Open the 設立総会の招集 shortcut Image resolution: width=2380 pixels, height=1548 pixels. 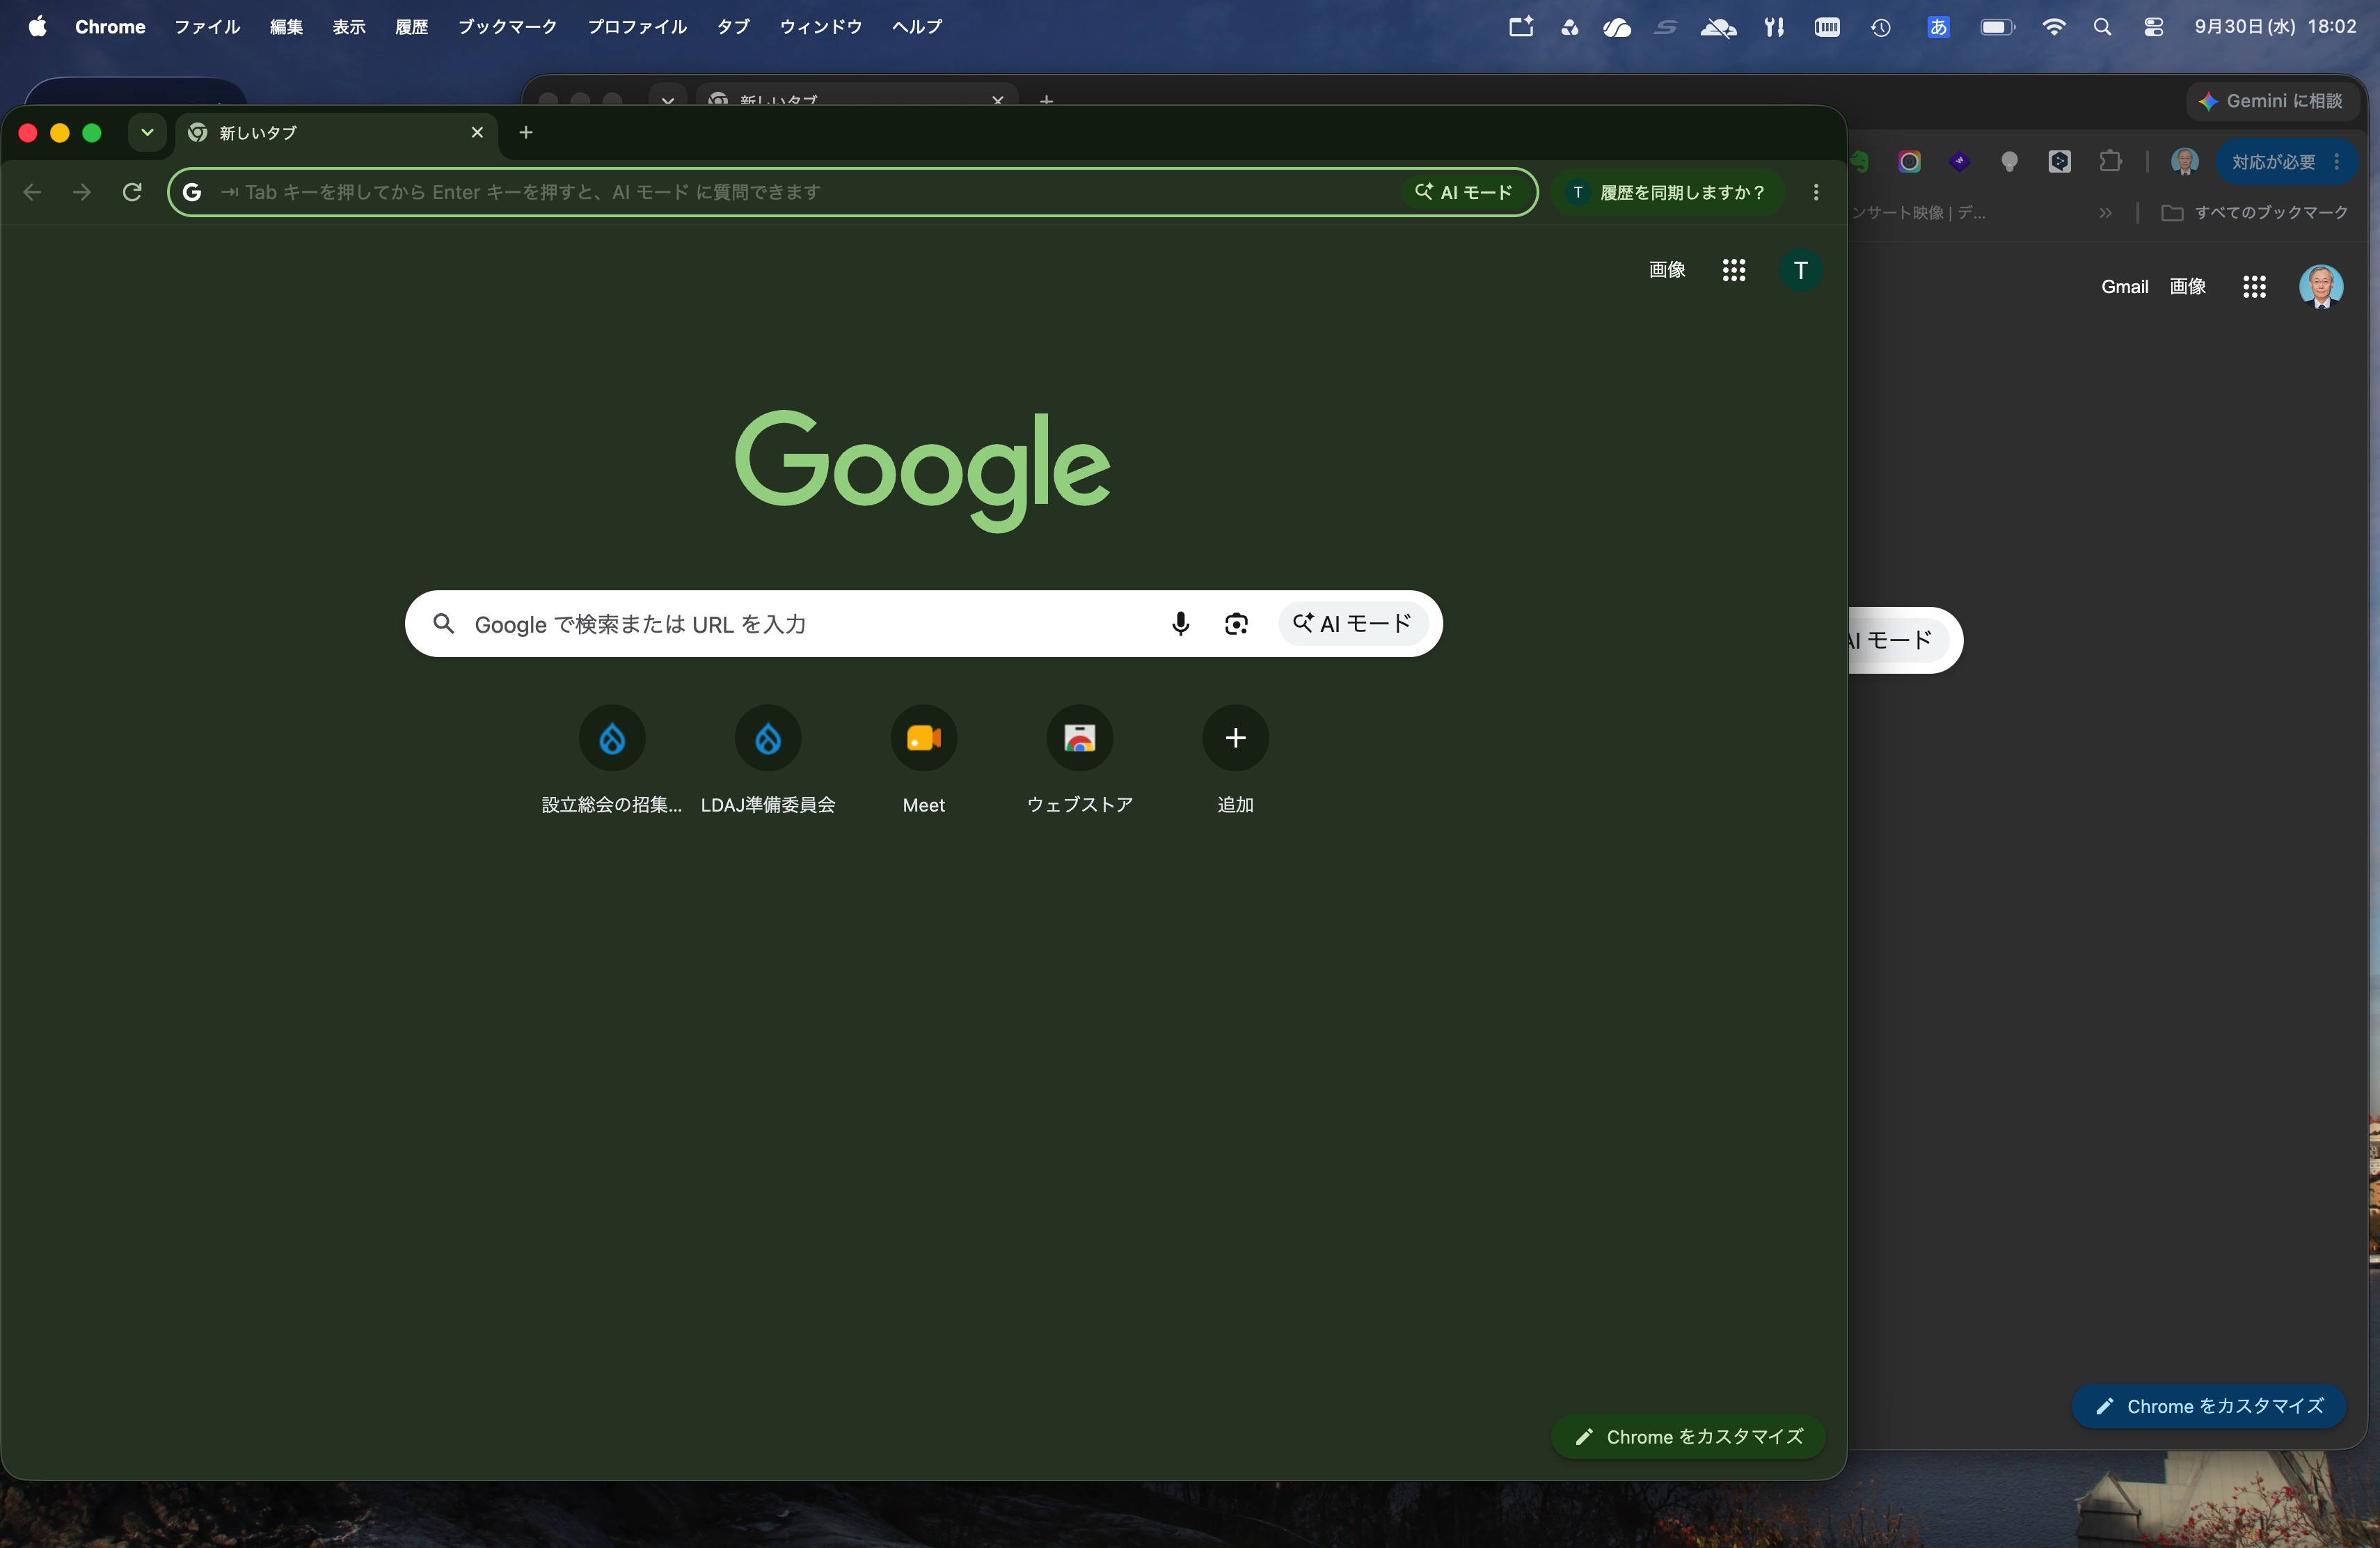[x=612, y=761]
